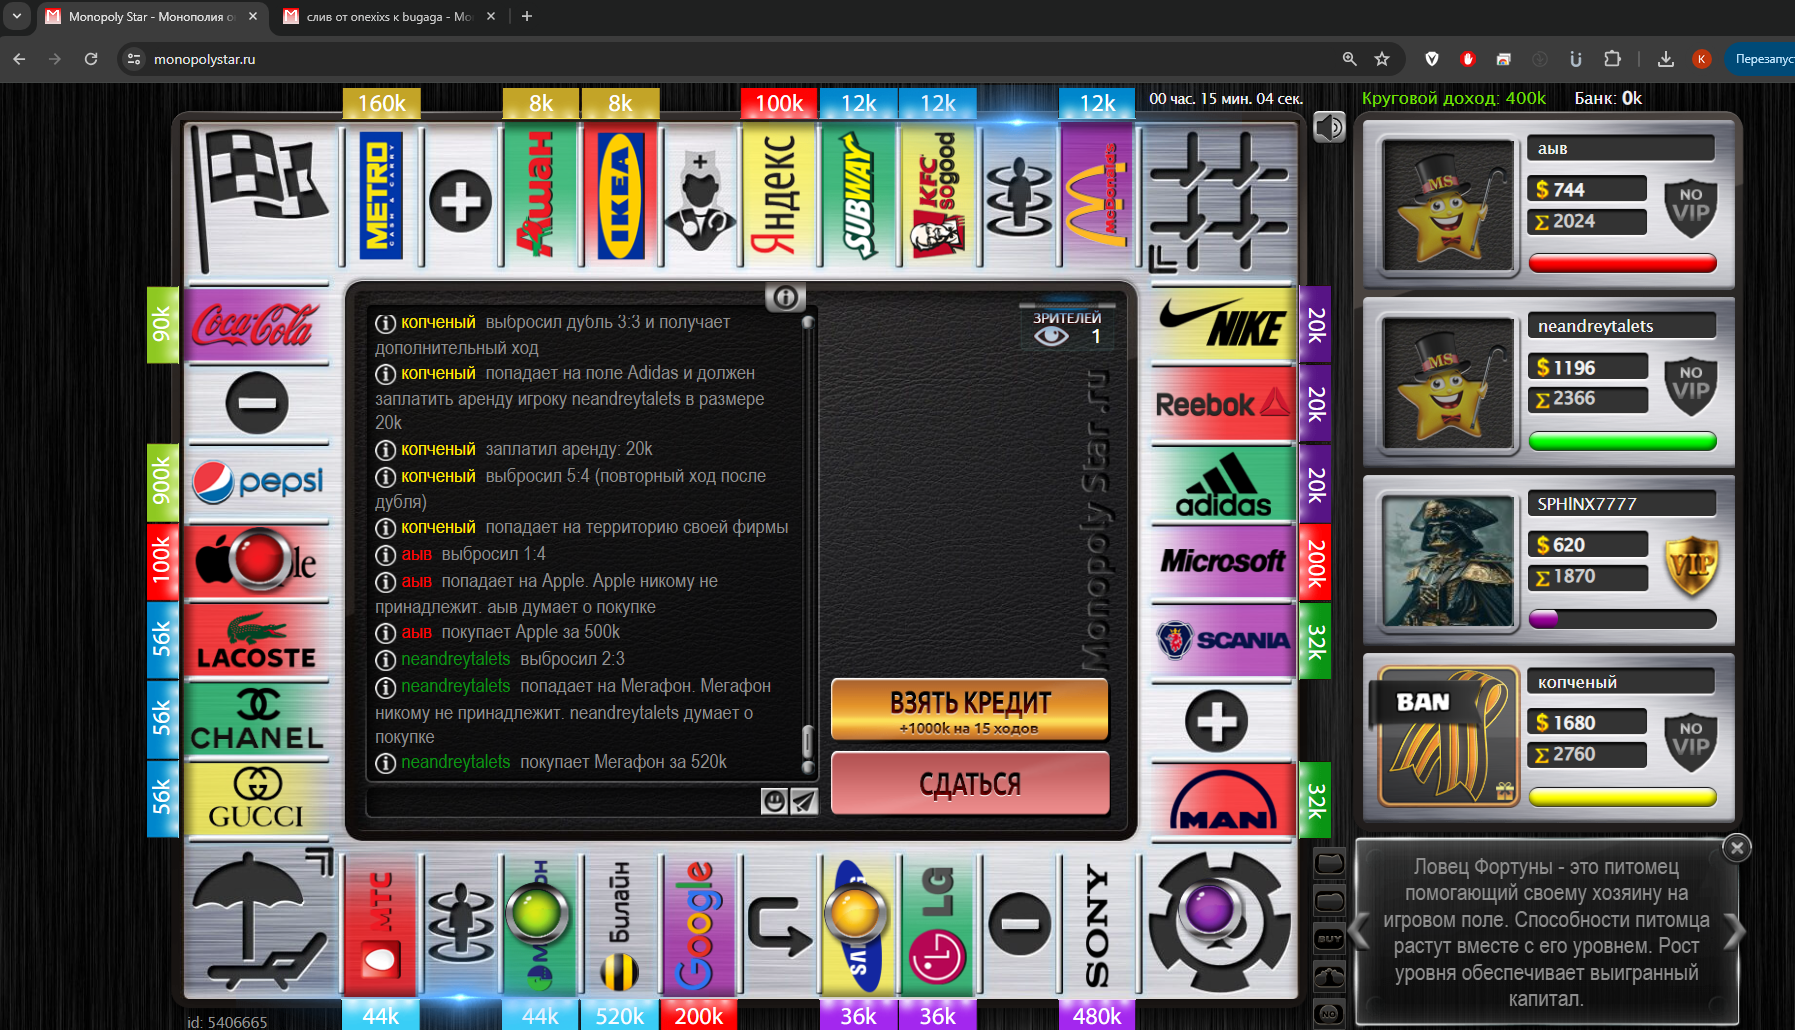Click the Nike property cell
Screen dimensions: 1795x1030
coord(1223,325)
